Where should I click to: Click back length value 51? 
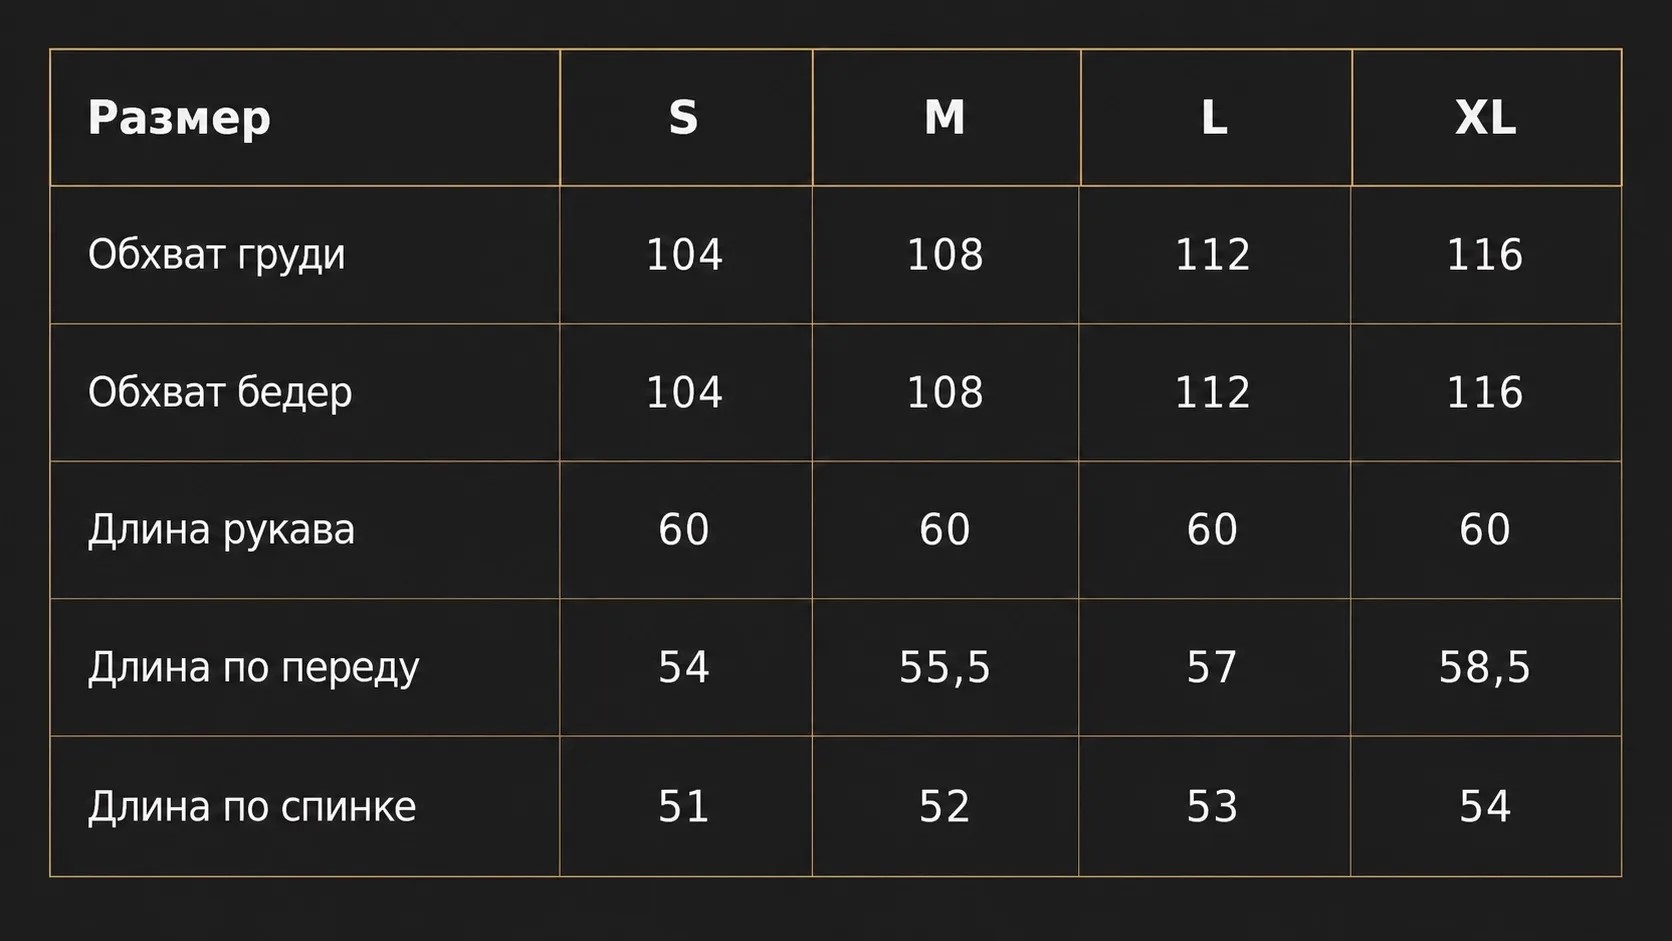tap(684, 807)
